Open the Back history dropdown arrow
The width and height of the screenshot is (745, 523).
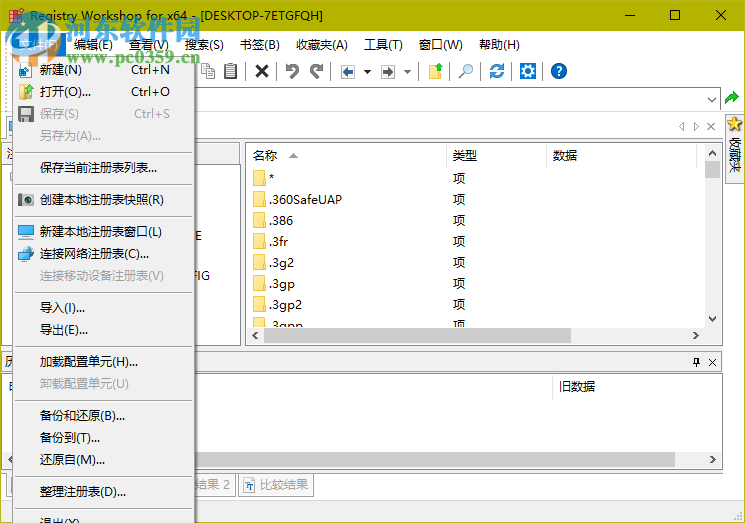[367, 72]
